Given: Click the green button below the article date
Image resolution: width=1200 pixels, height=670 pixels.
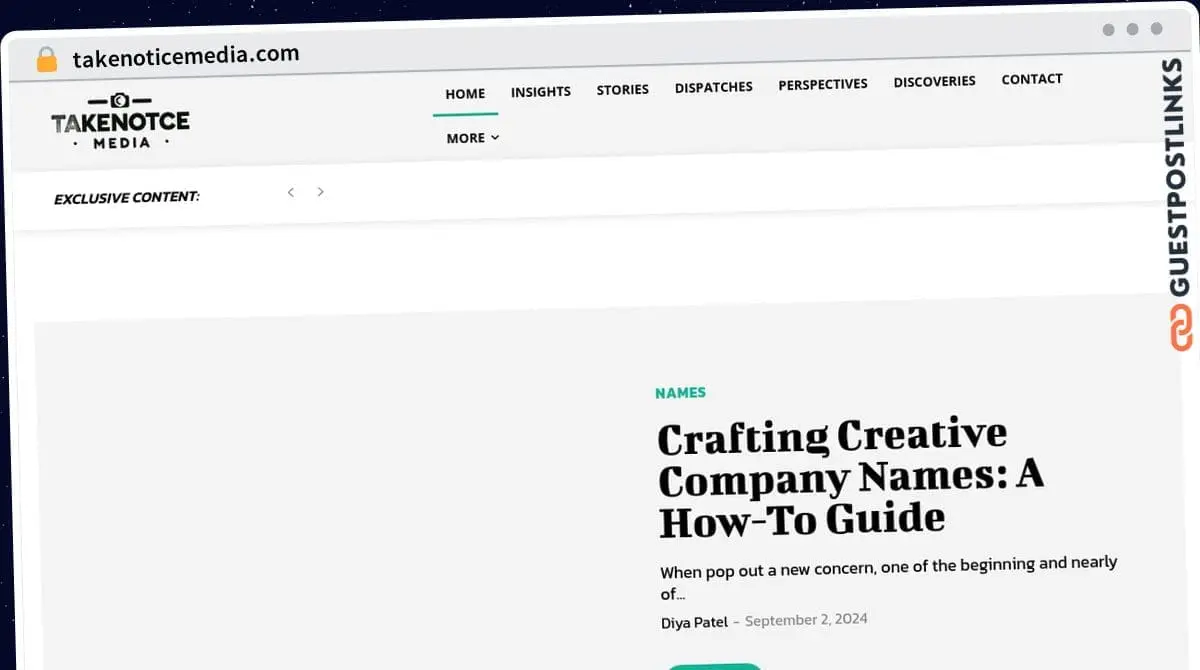Looking at the screenshot, I should point(714,666).
